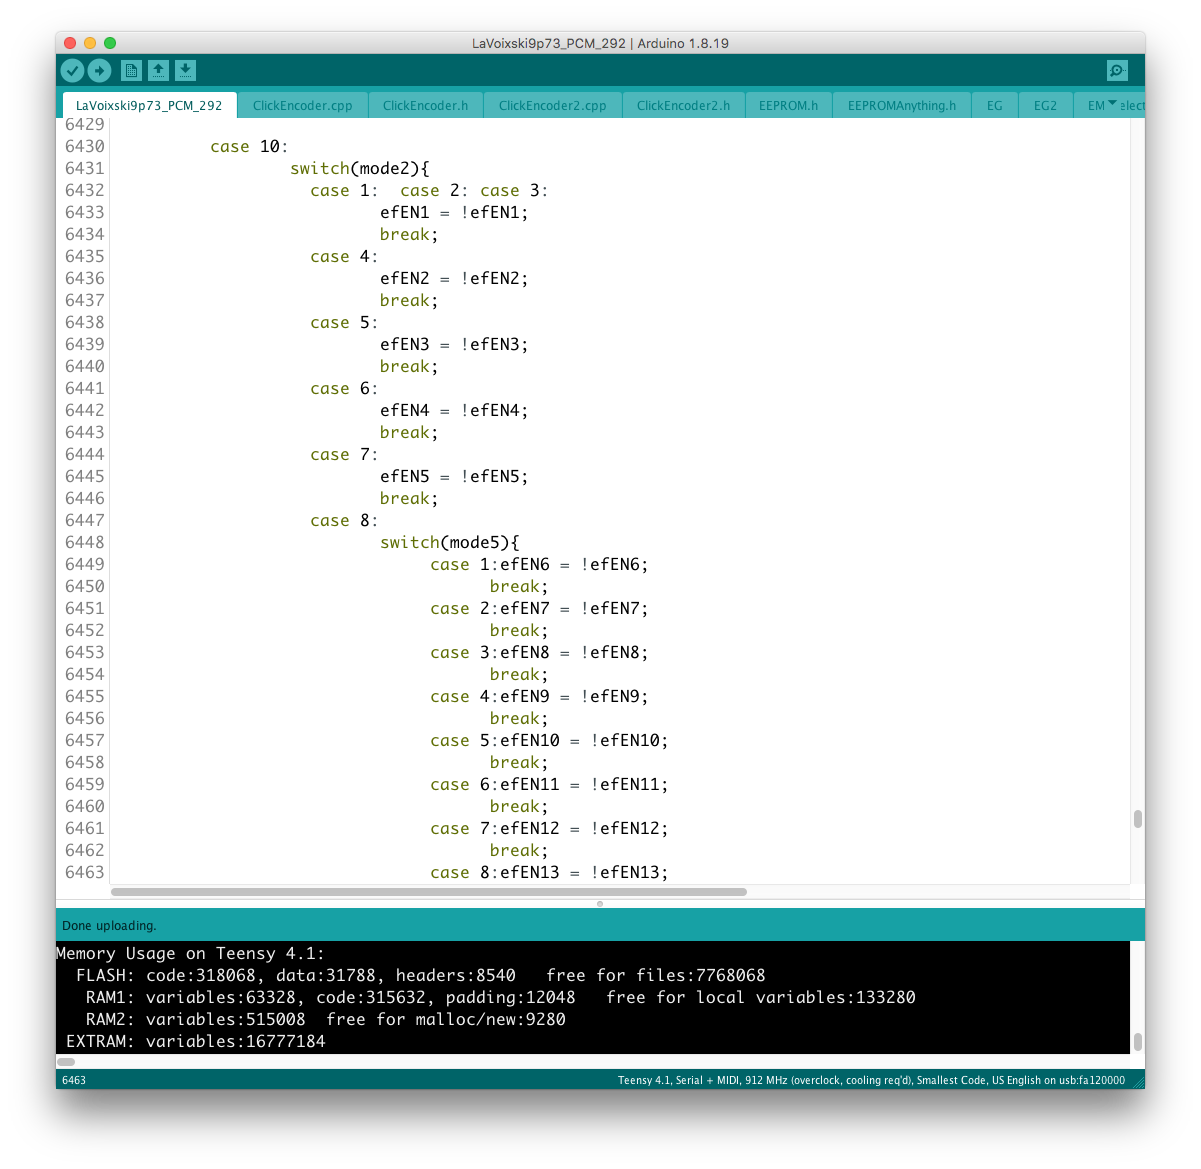Click the editor vertical scrollbar thumb
Screen dimensions: 1201x1169
(x=1137, y=819)
